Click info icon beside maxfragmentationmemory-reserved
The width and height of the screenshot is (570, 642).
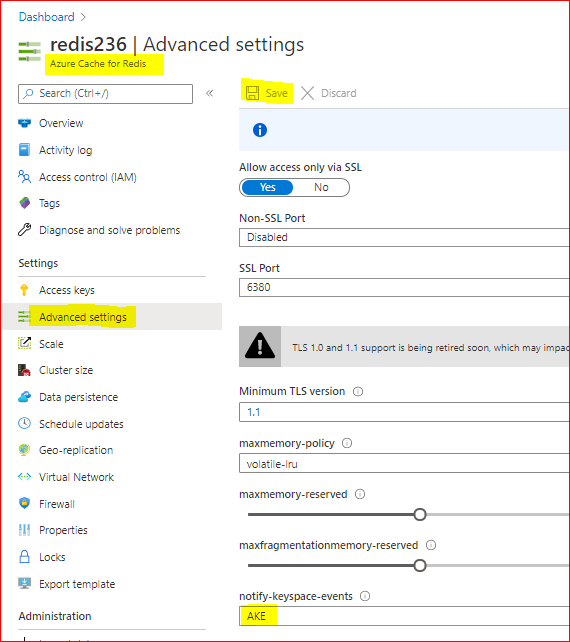tap(431, 545)
